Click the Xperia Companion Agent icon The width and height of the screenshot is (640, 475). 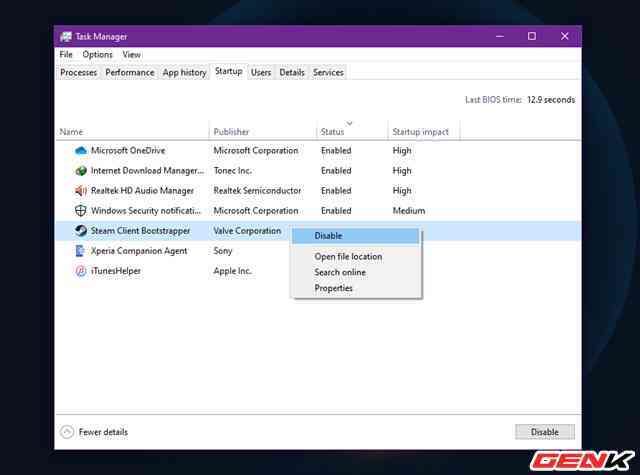80,251
